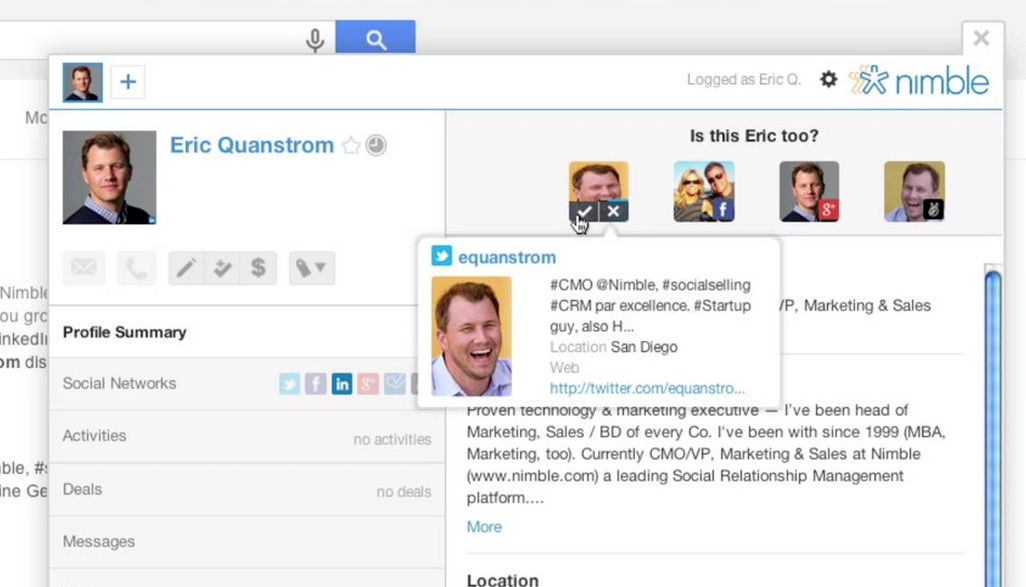1026x587 pixels.
Task: Select the fourth suggested profile with dark badge
Action: [914, 191]
